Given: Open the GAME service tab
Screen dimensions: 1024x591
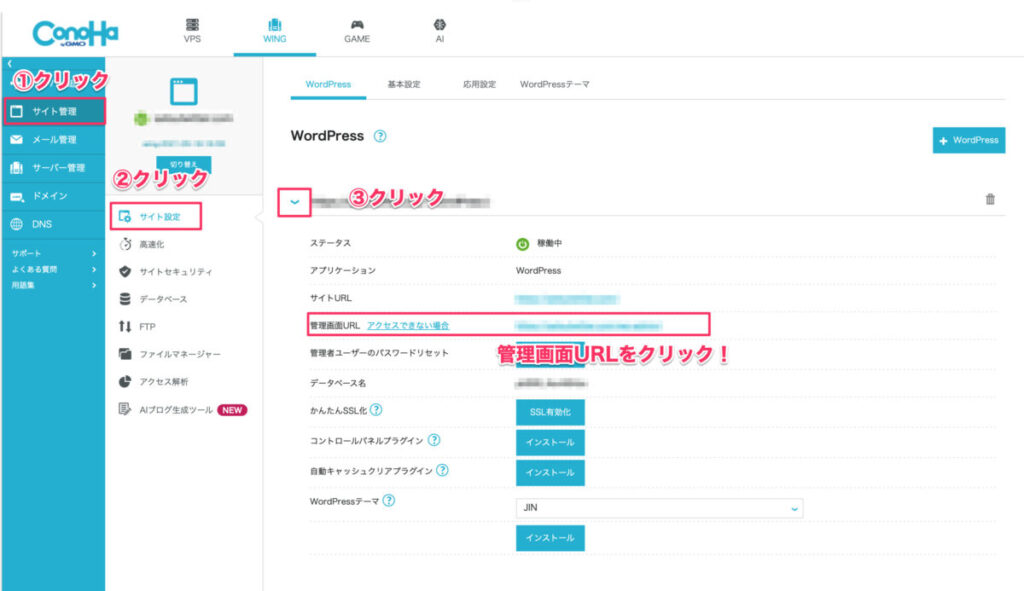Looking at the screenshot, I should 357,31.
